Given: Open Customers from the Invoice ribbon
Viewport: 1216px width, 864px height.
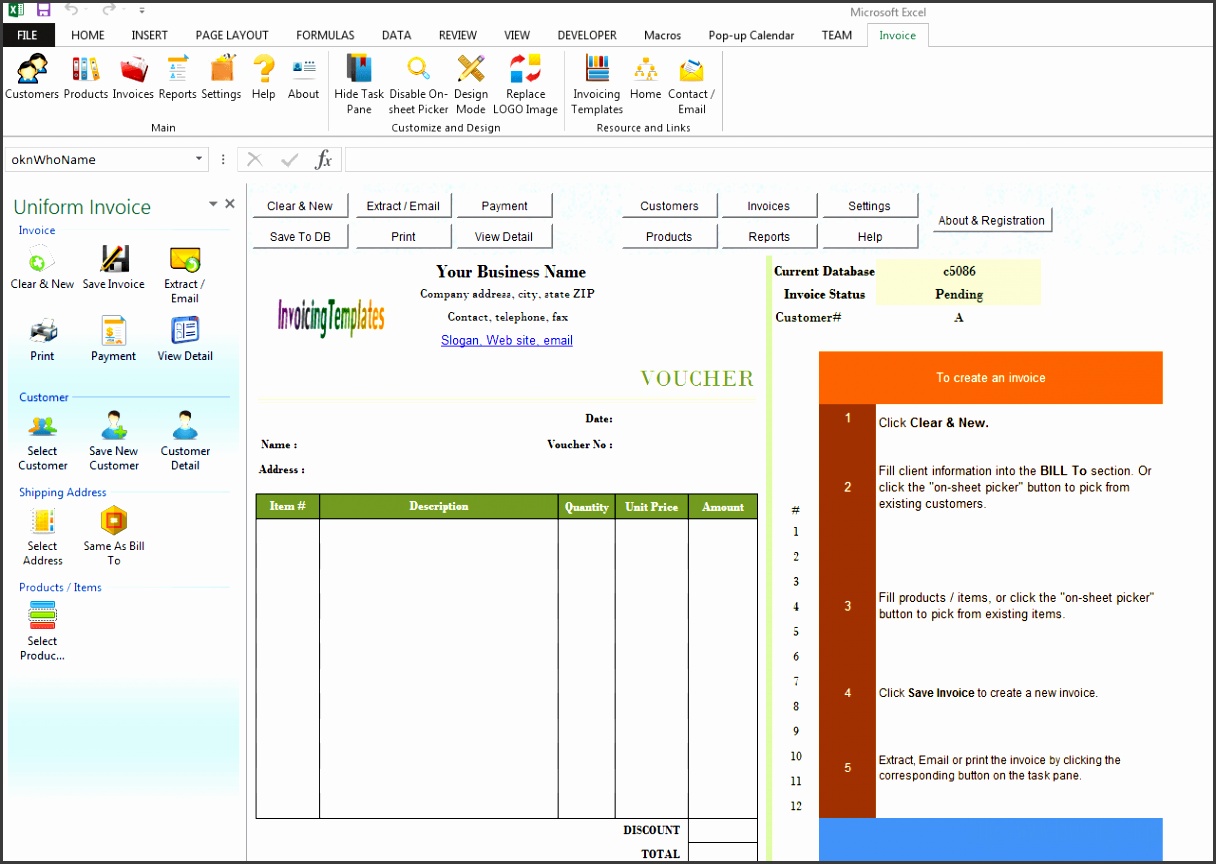Looking at the screenshot, I should click(x=32, y=77).
